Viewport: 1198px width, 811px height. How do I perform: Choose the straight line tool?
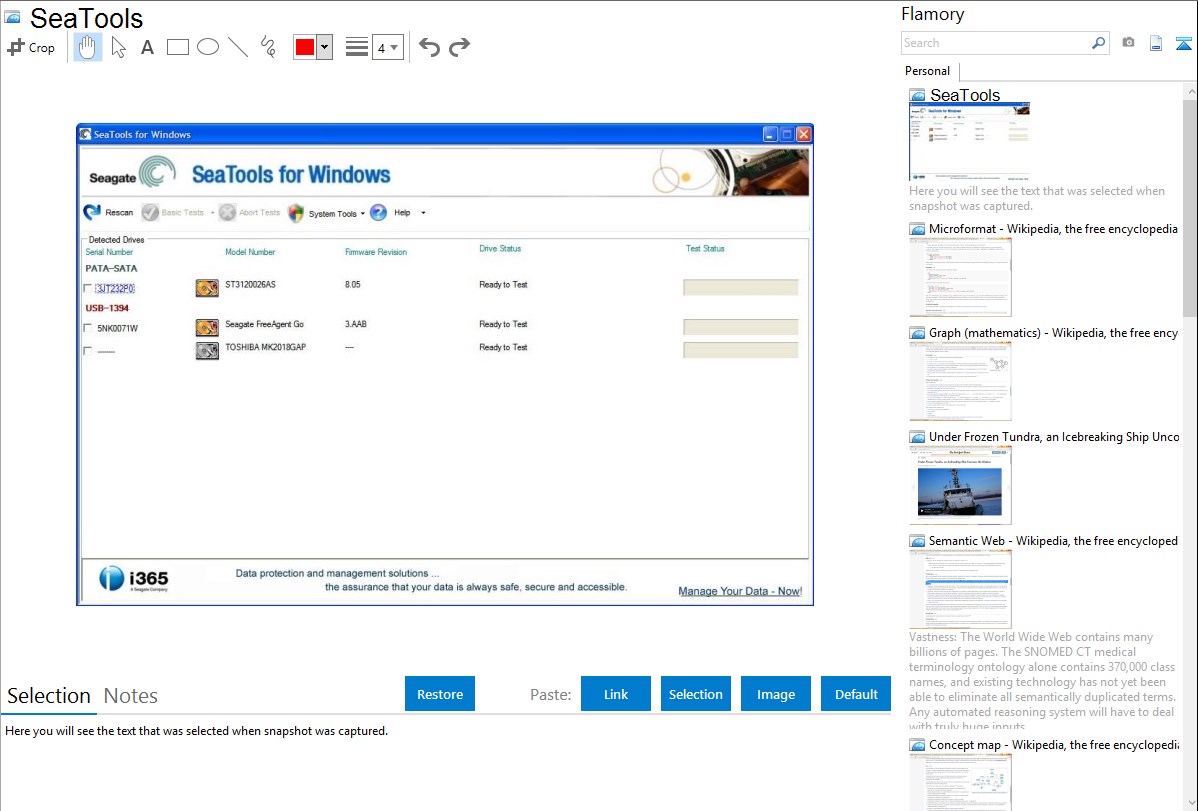tap(238, 47)
